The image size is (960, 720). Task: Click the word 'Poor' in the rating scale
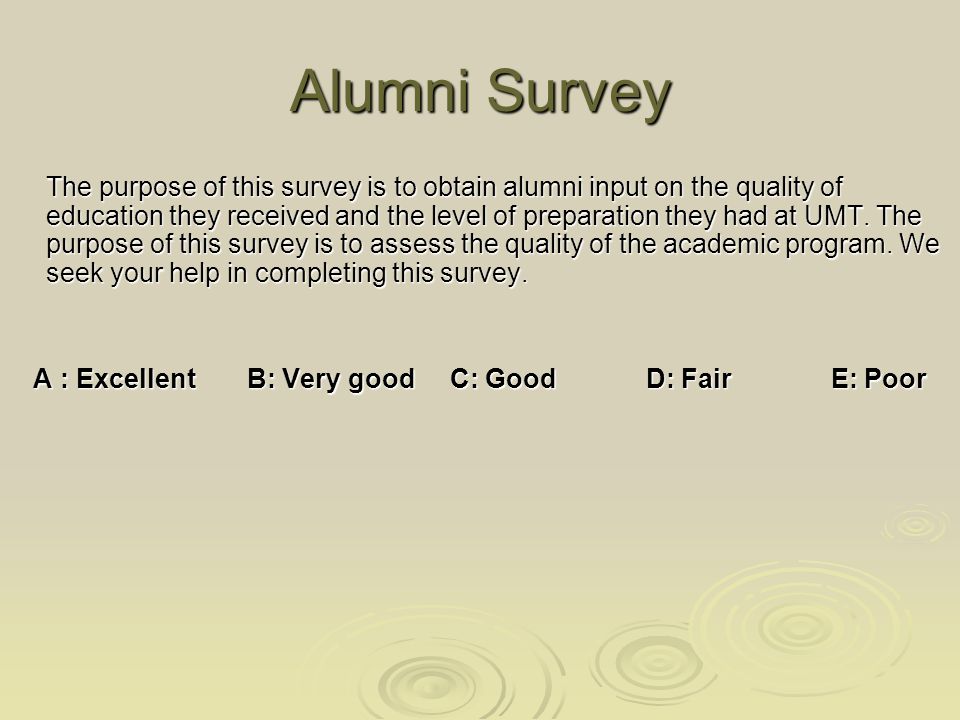pos(895,378)
